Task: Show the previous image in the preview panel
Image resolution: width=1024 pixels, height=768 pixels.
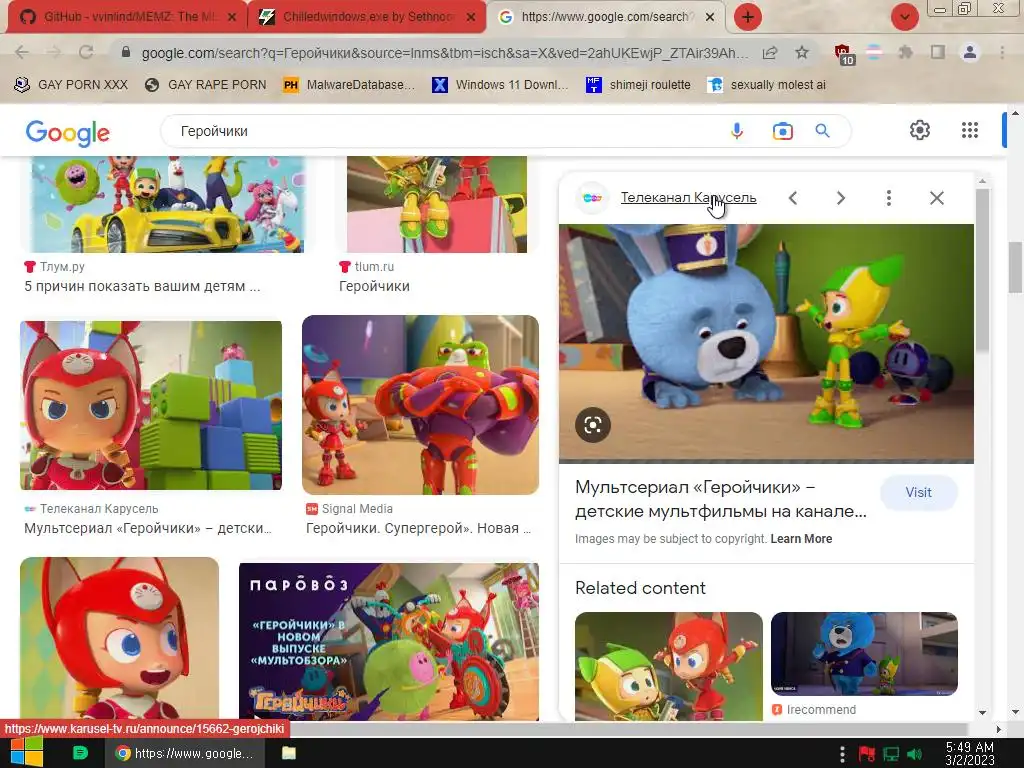Action: 793,198
